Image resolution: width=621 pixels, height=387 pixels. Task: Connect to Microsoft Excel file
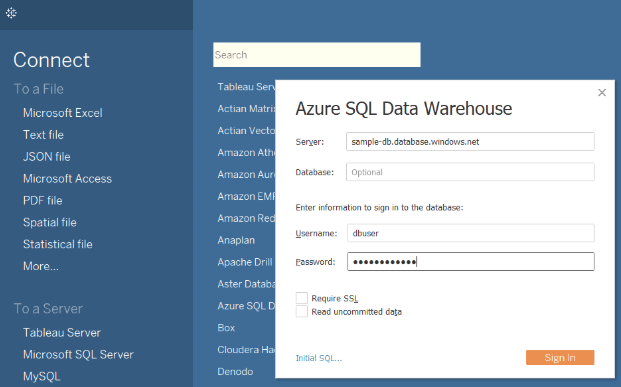point(63,113)
